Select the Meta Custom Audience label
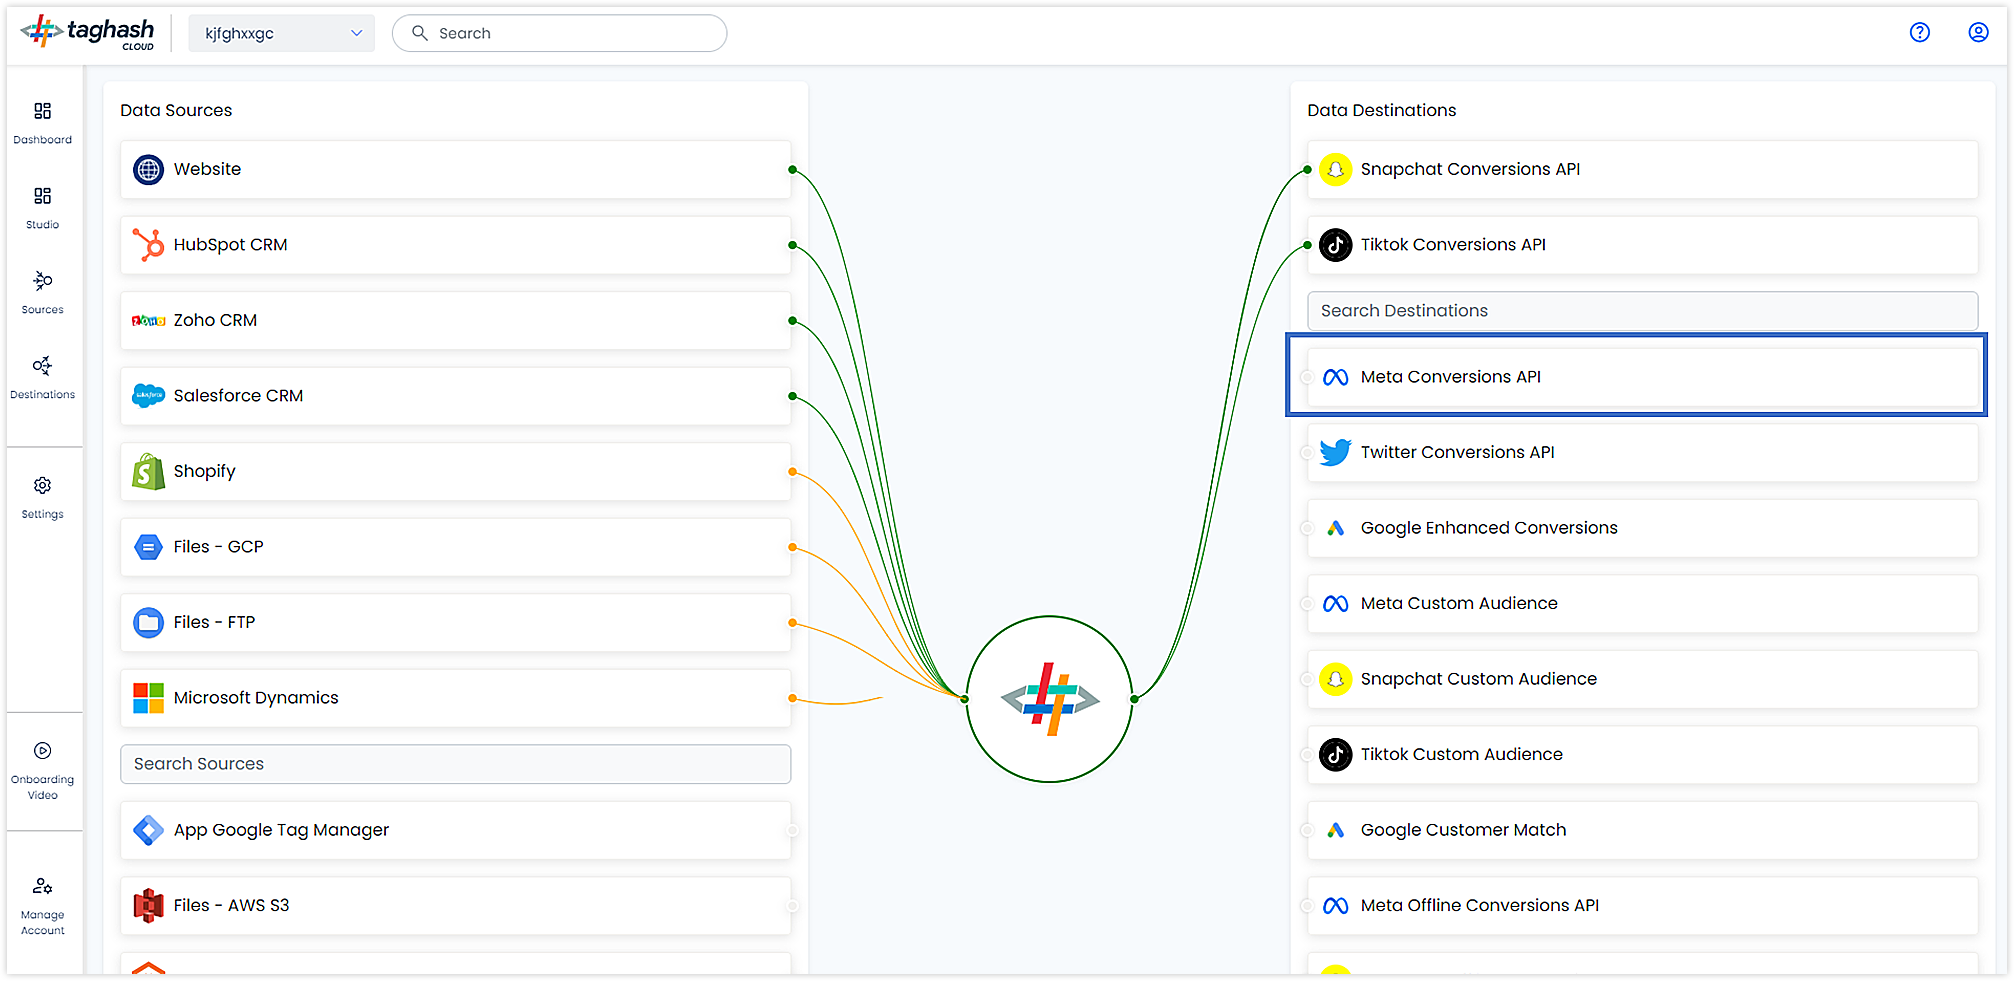The image size is (2014, 981). point(1459,603)
